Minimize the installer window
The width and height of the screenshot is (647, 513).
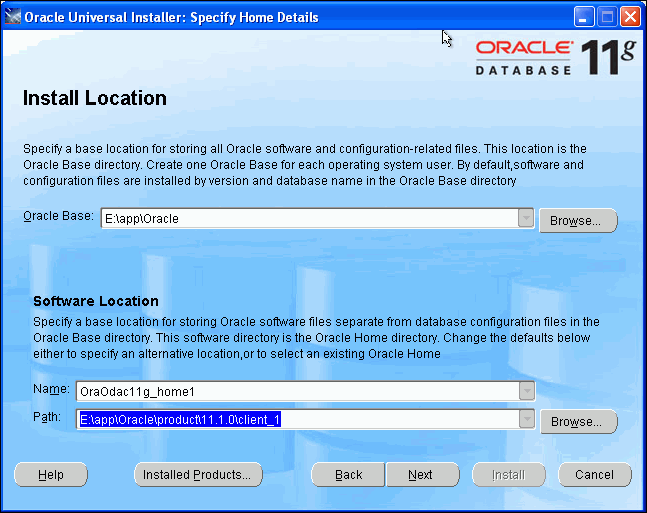585,17
